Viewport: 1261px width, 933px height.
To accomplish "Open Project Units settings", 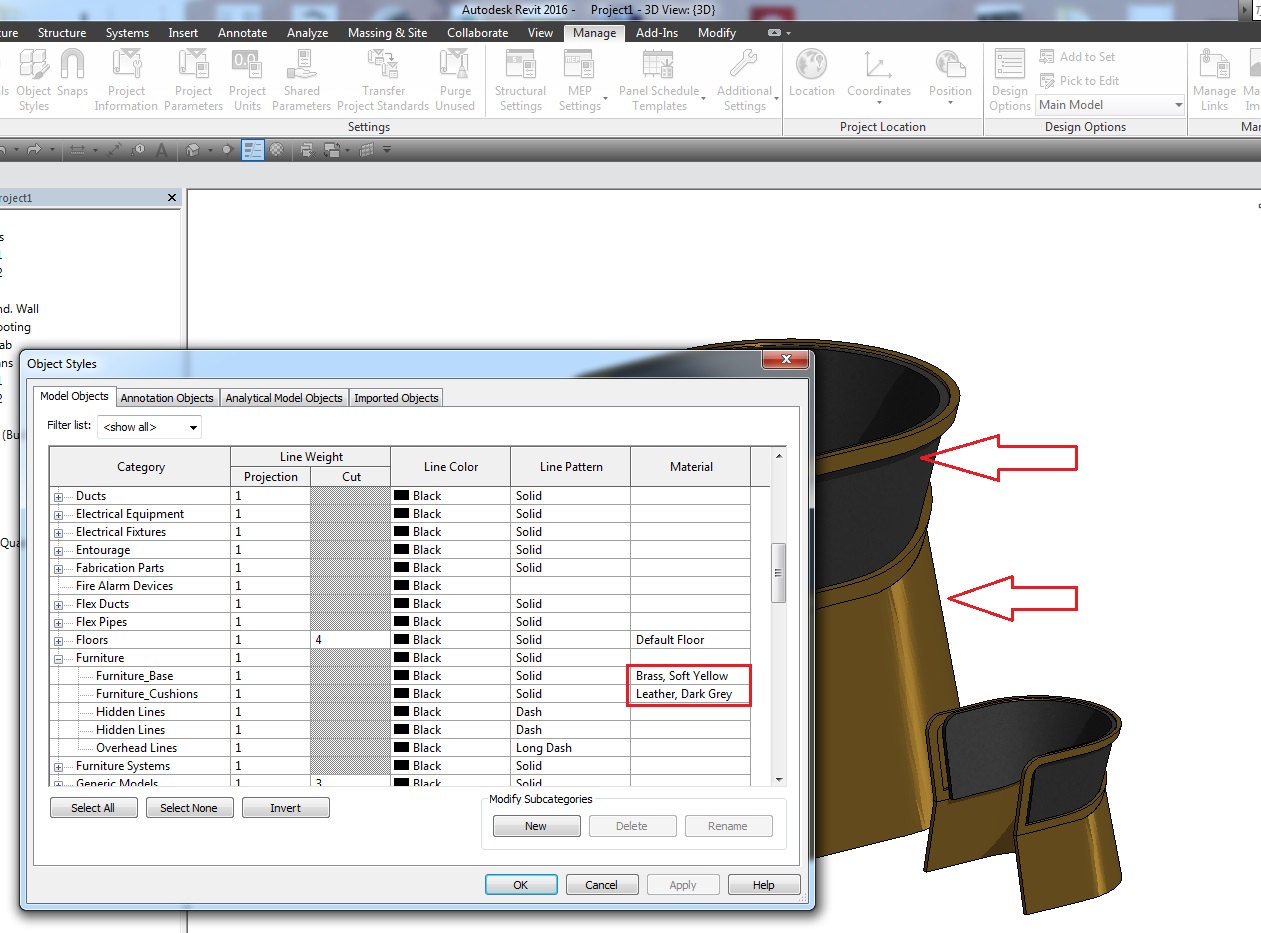I will point(247,80).
